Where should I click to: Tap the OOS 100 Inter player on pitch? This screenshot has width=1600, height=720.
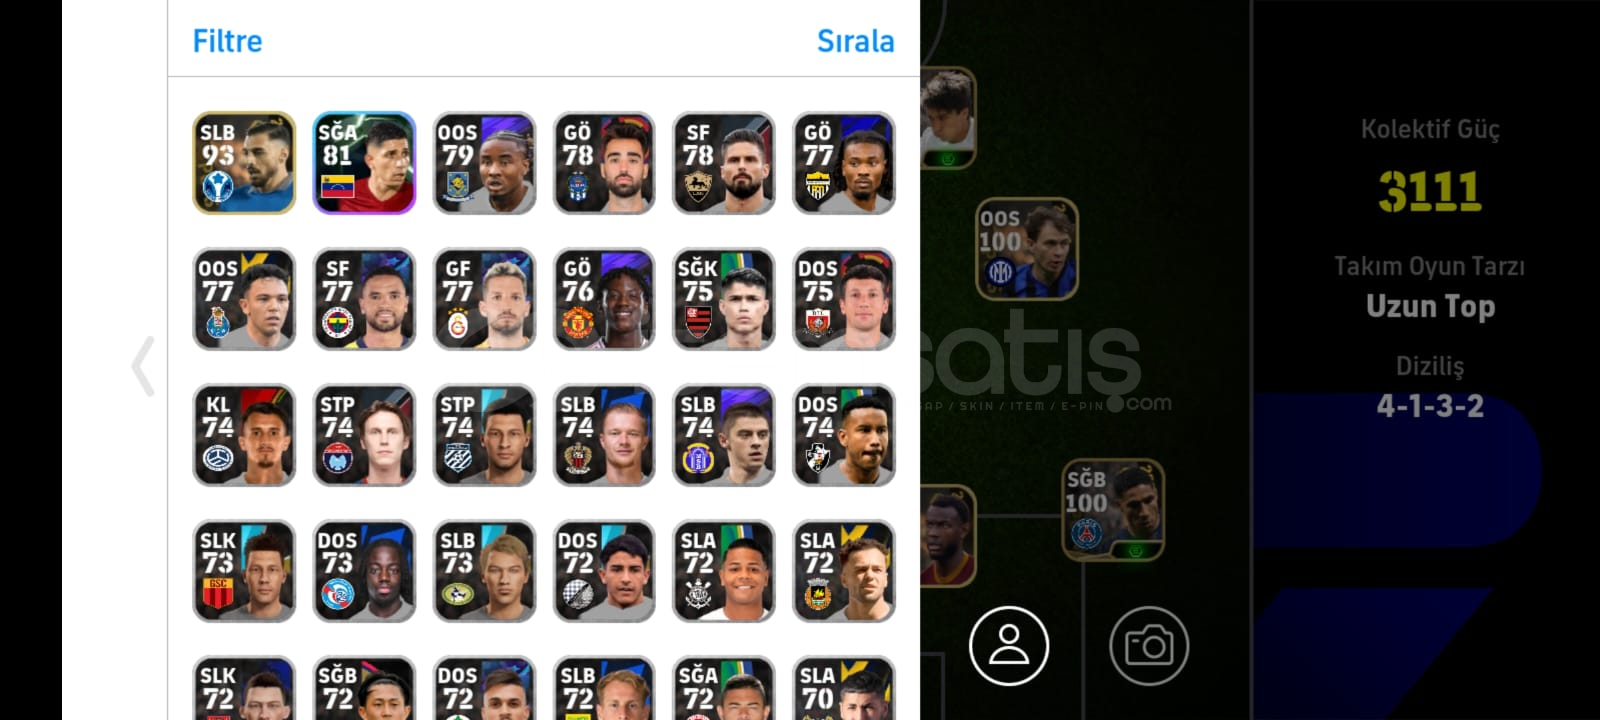click(1027, 249)
